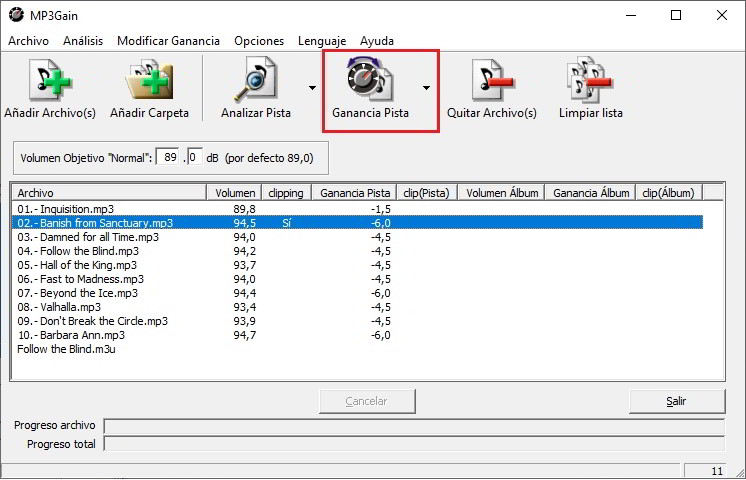This screenshot has height=480, width=746.
Task: Click the MP3Gain title bar app icon
Action: click(x=16, y=15)
